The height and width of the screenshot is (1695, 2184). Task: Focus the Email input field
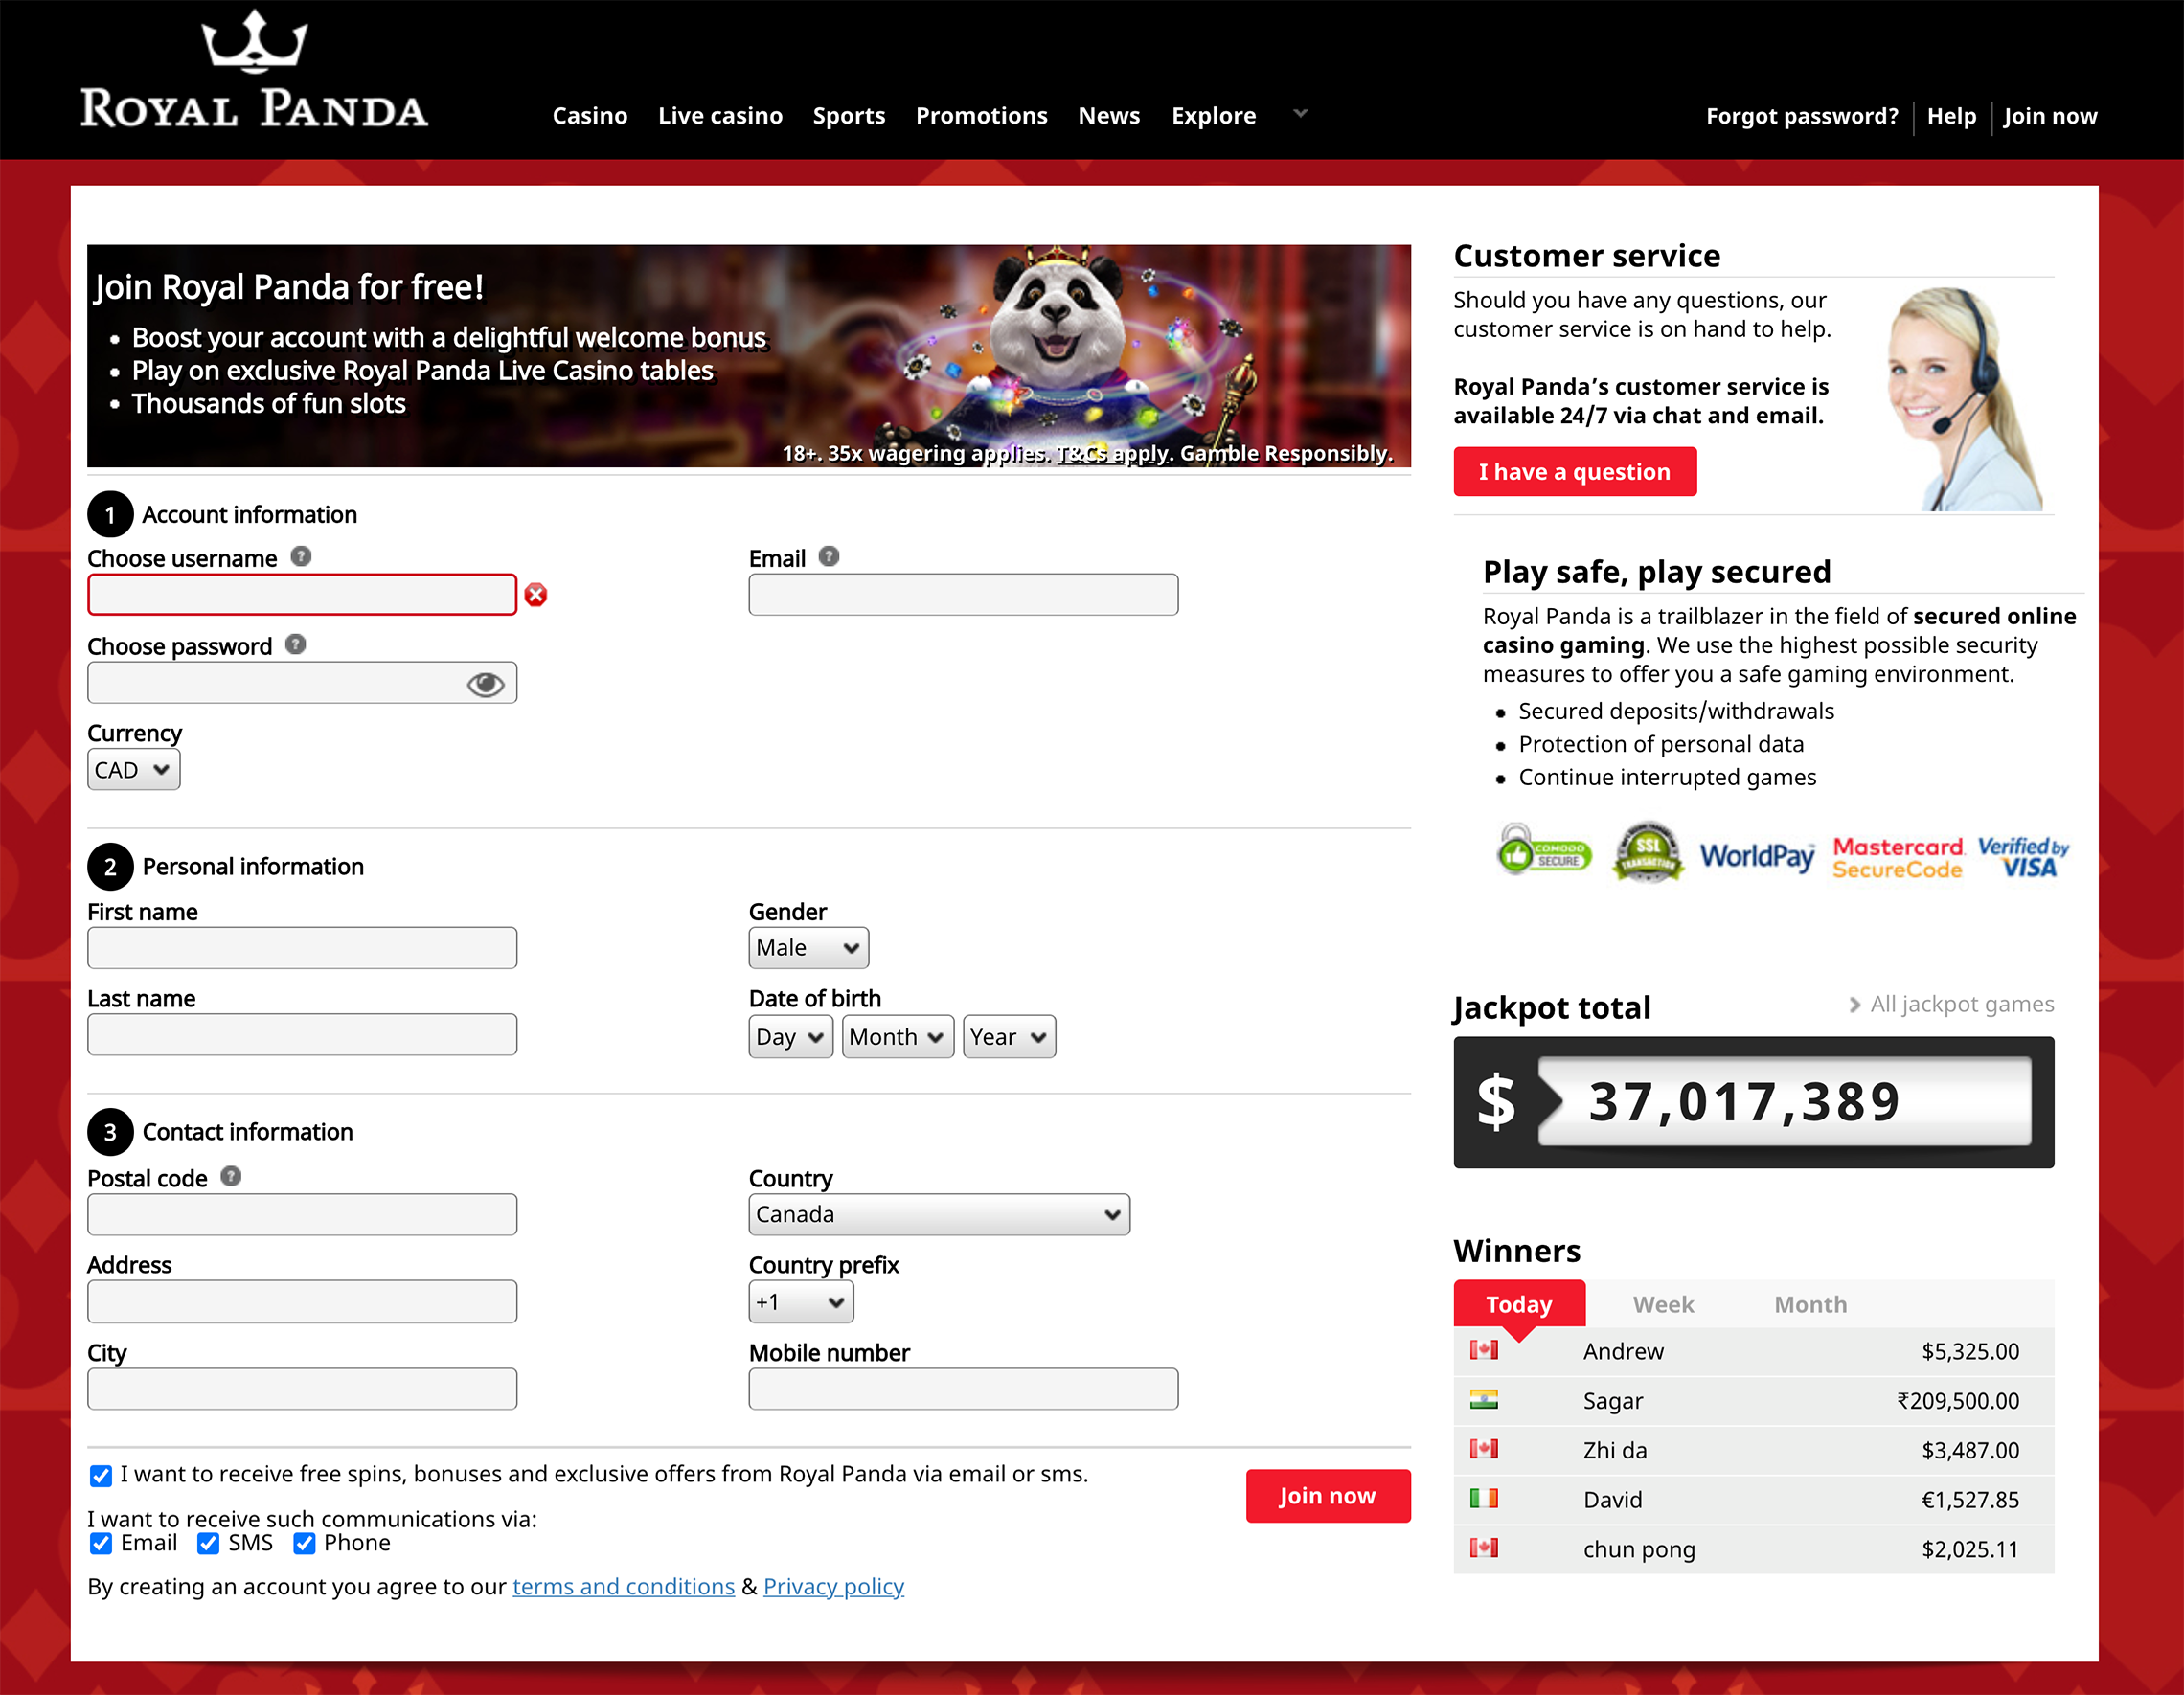pyautogui.click(x=964, y=595)
